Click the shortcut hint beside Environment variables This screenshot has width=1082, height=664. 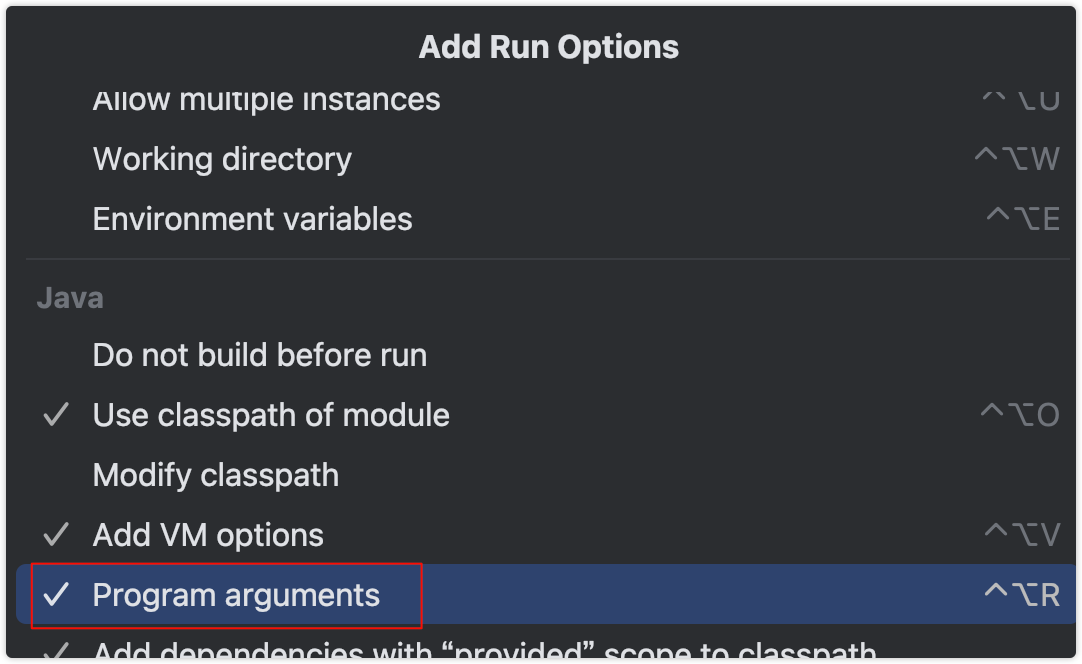coord(1022,220)
